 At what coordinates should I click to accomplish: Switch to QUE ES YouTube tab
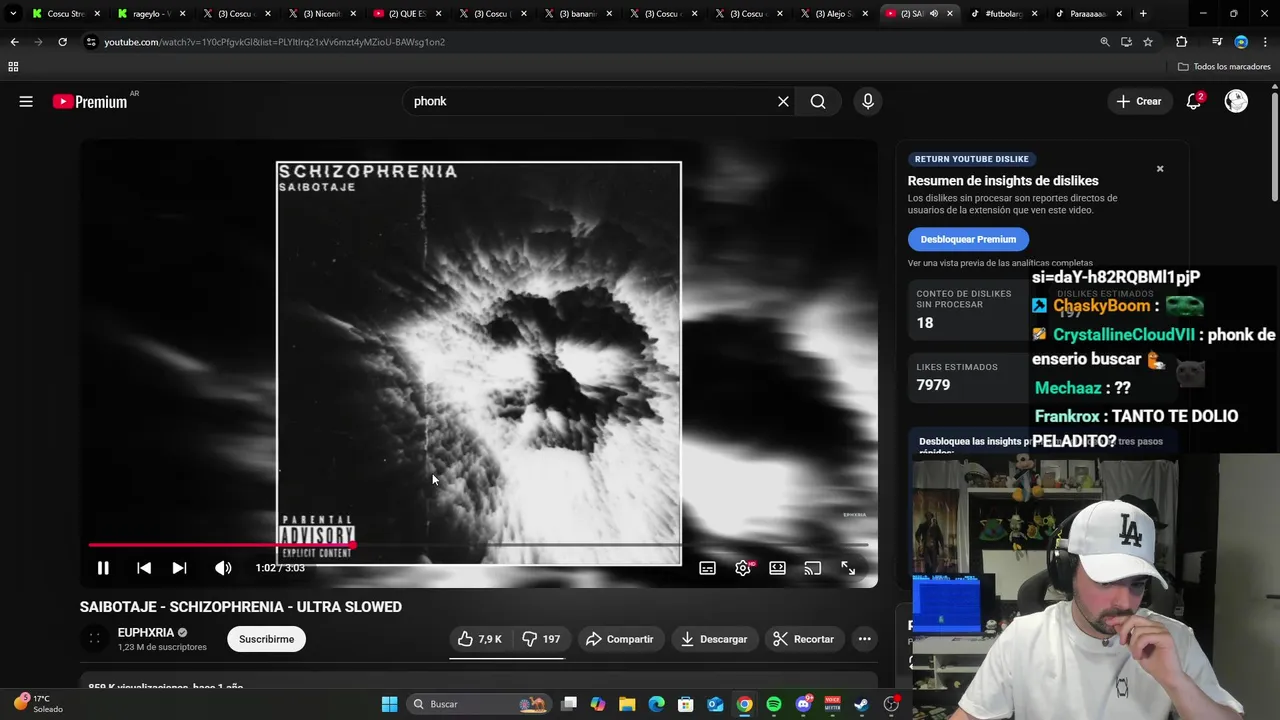405,14
